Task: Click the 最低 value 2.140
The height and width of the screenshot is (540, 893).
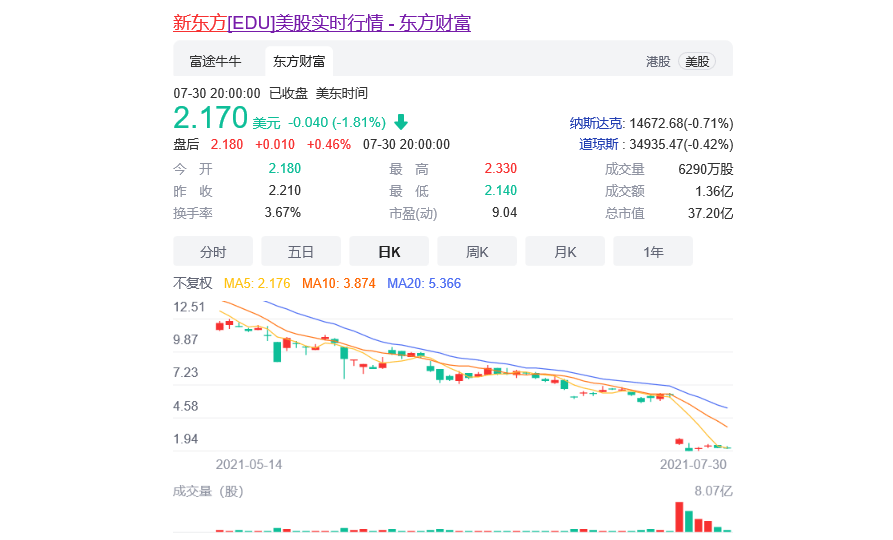Action: click(x=501, y=190)
